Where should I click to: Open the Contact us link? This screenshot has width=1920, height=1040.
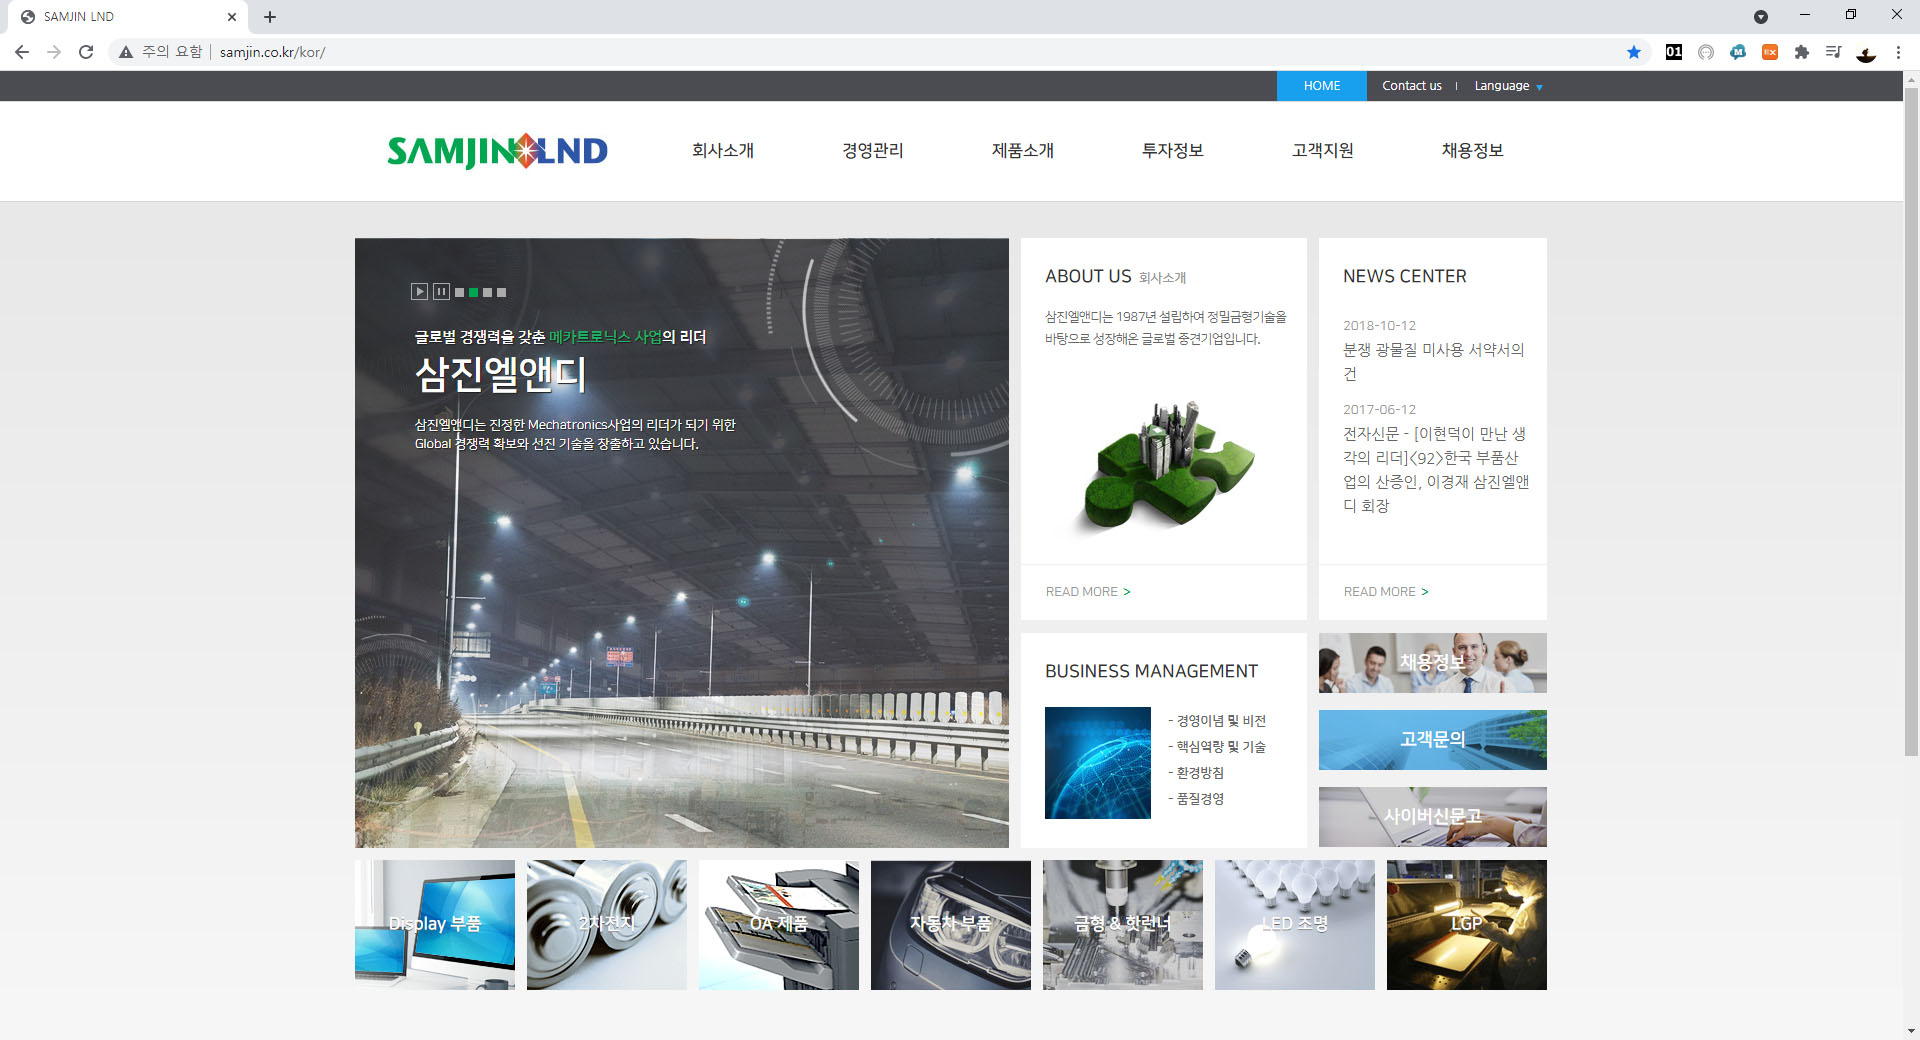(x=1412, y=86)
